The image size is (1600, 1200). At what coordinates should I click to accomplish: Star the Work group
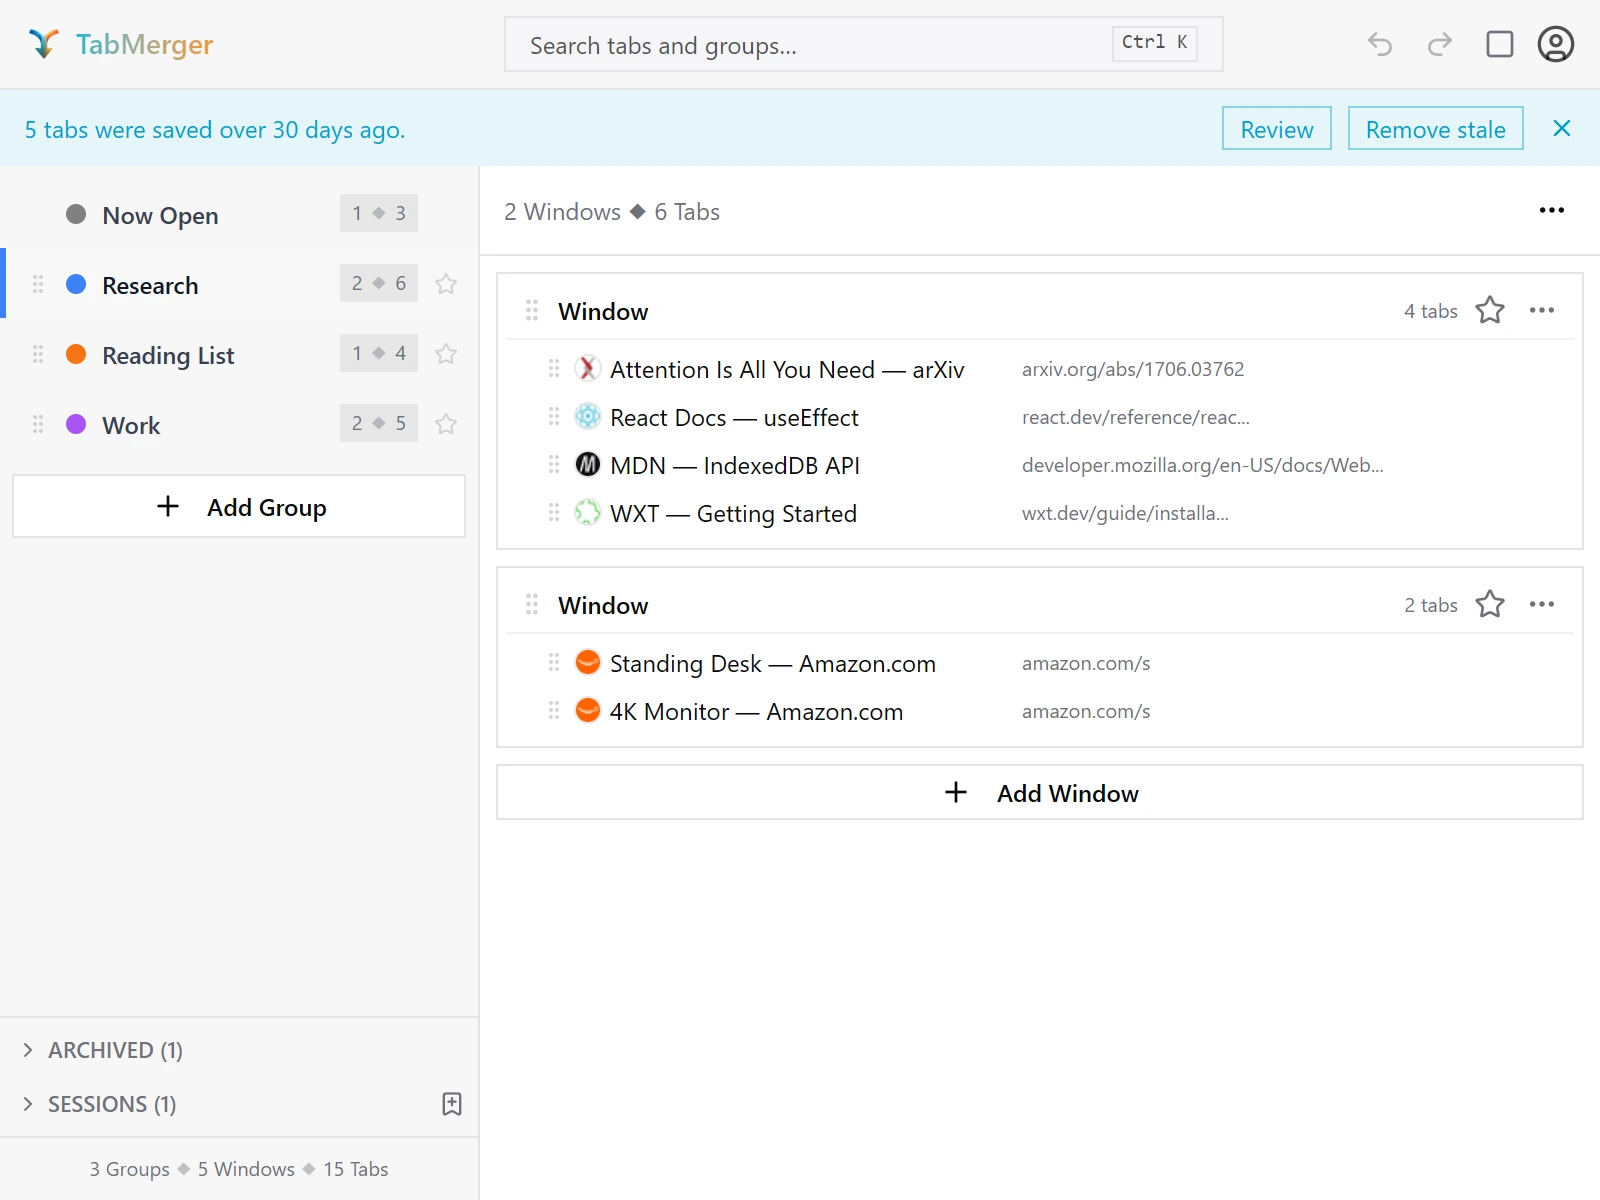pyautogui.click(x=446, y=424)
